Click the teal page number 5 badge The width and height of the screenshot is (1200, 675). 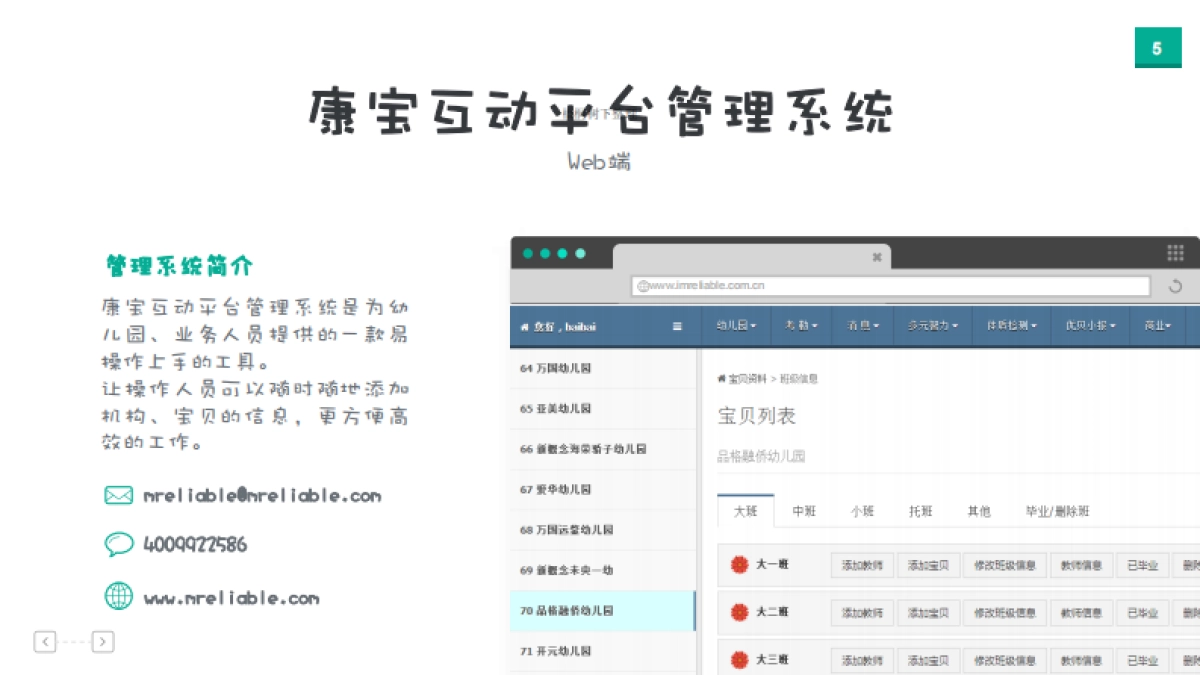[1158, 47]
